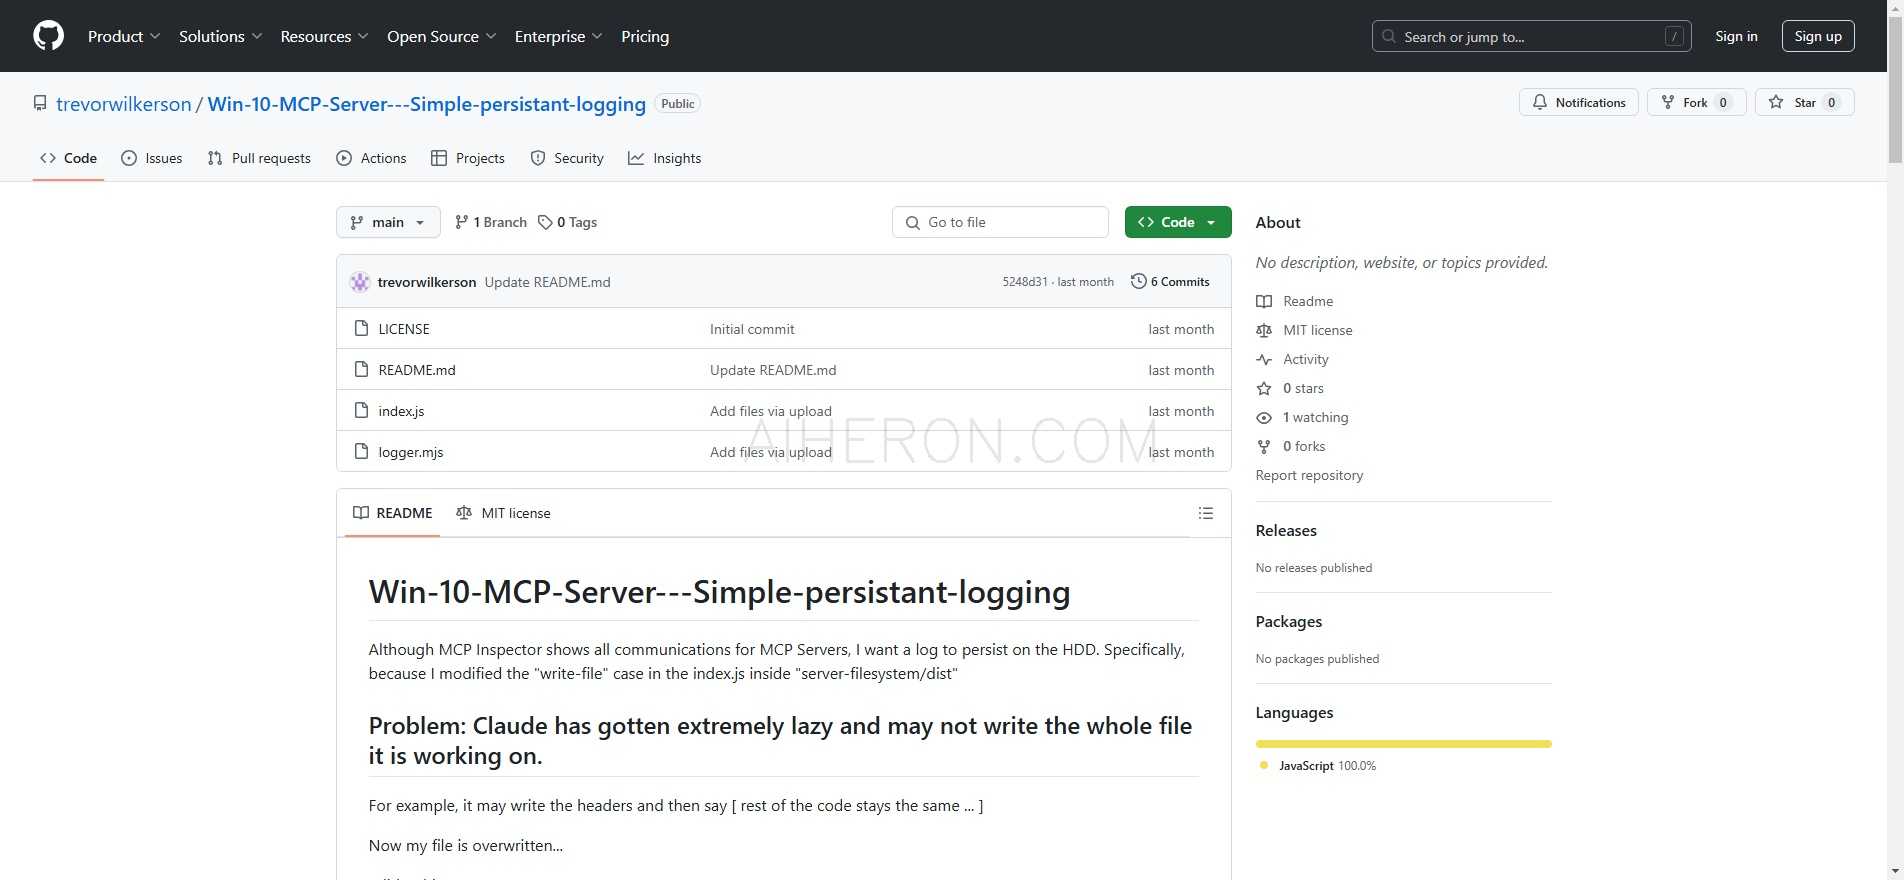1904x880 pixels.
Task: Click the yellow JavaScript language bar
Action: 1404,744
